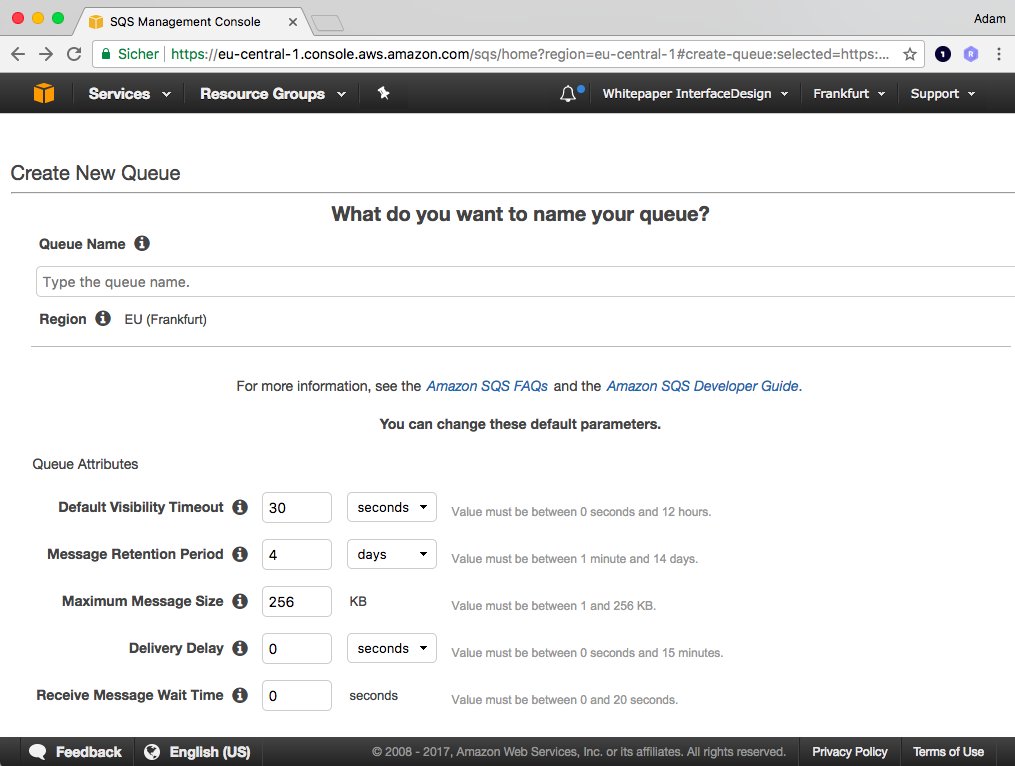Click the AWS cube home icon
This screenshot has width=1015, height=766.
tap(44, 93)
